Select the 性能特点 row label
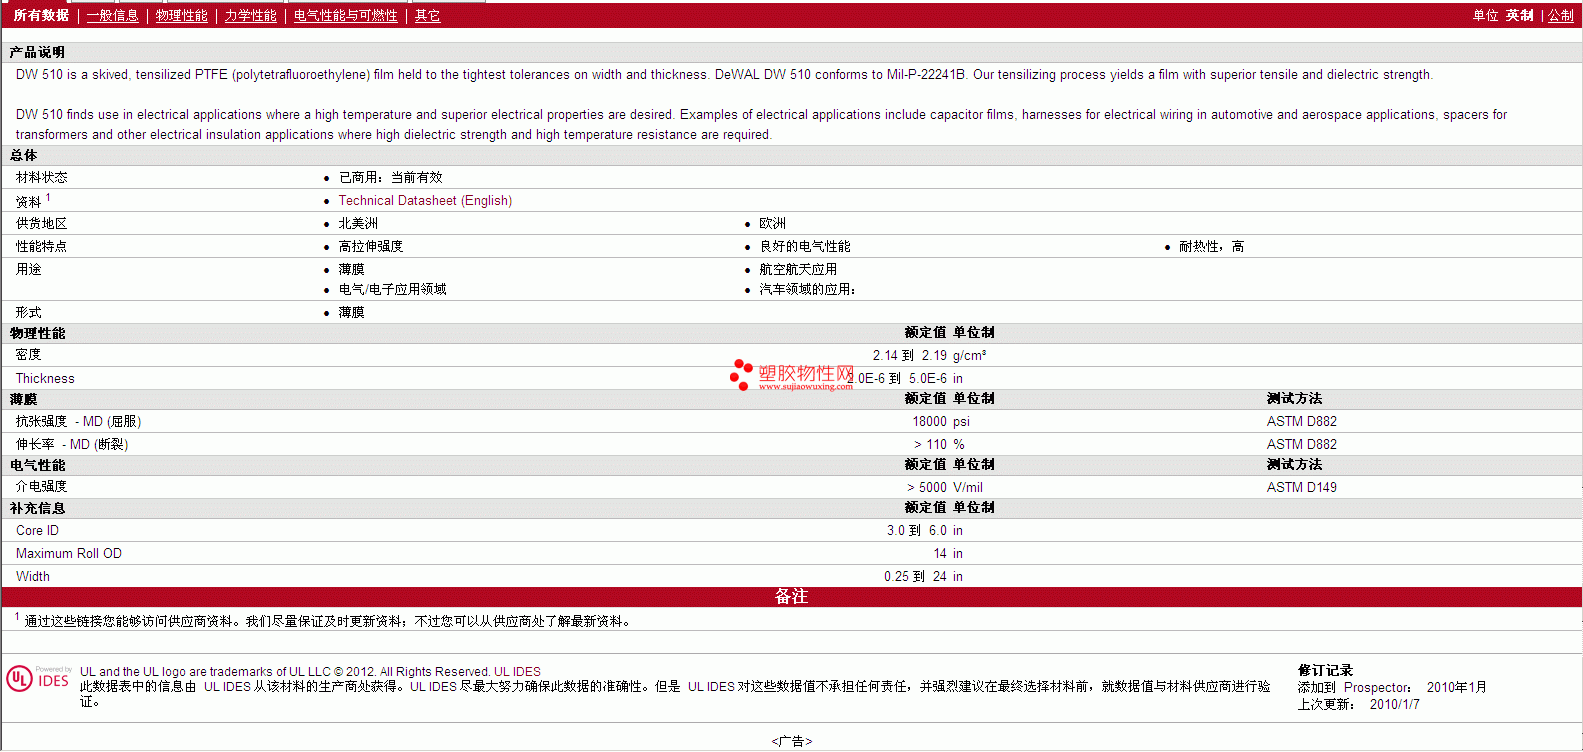The width and height of the screenshot is (1583, 752). (x=41, y=246)
